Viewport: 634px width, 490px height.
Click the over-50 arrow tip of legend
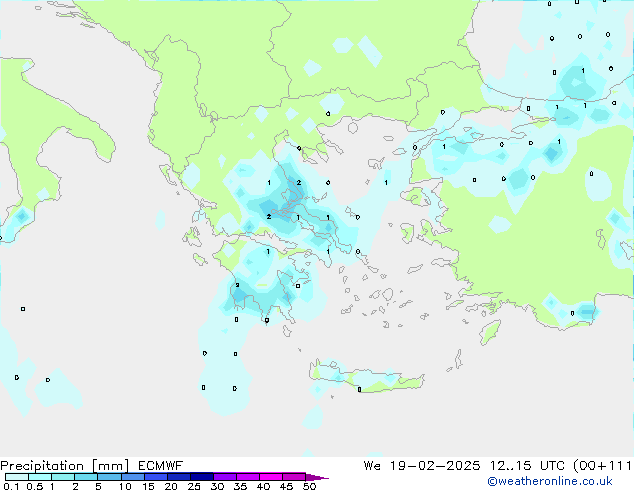(317, 477)
